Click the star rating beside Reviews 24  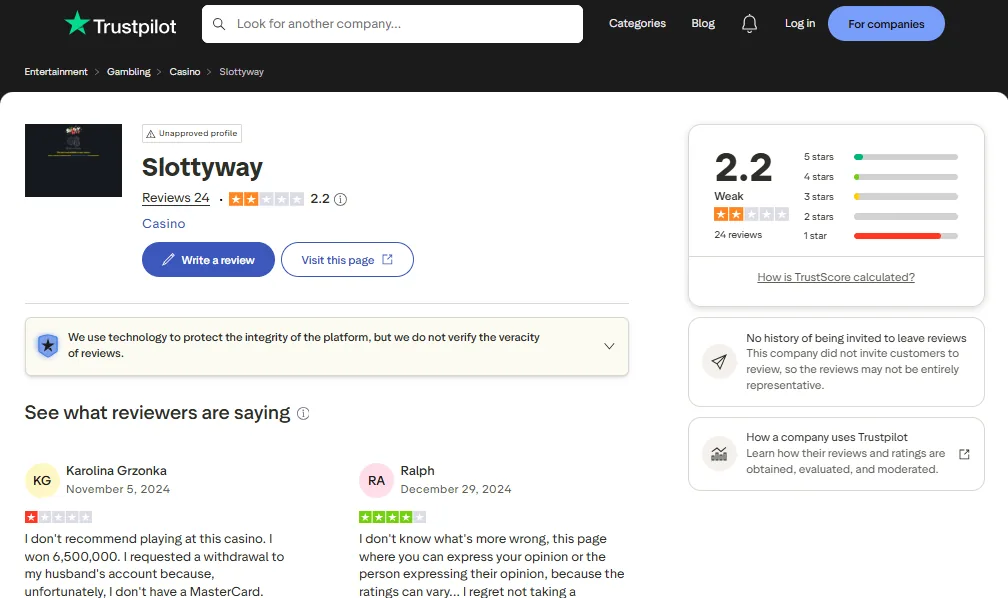pos(266,199)
